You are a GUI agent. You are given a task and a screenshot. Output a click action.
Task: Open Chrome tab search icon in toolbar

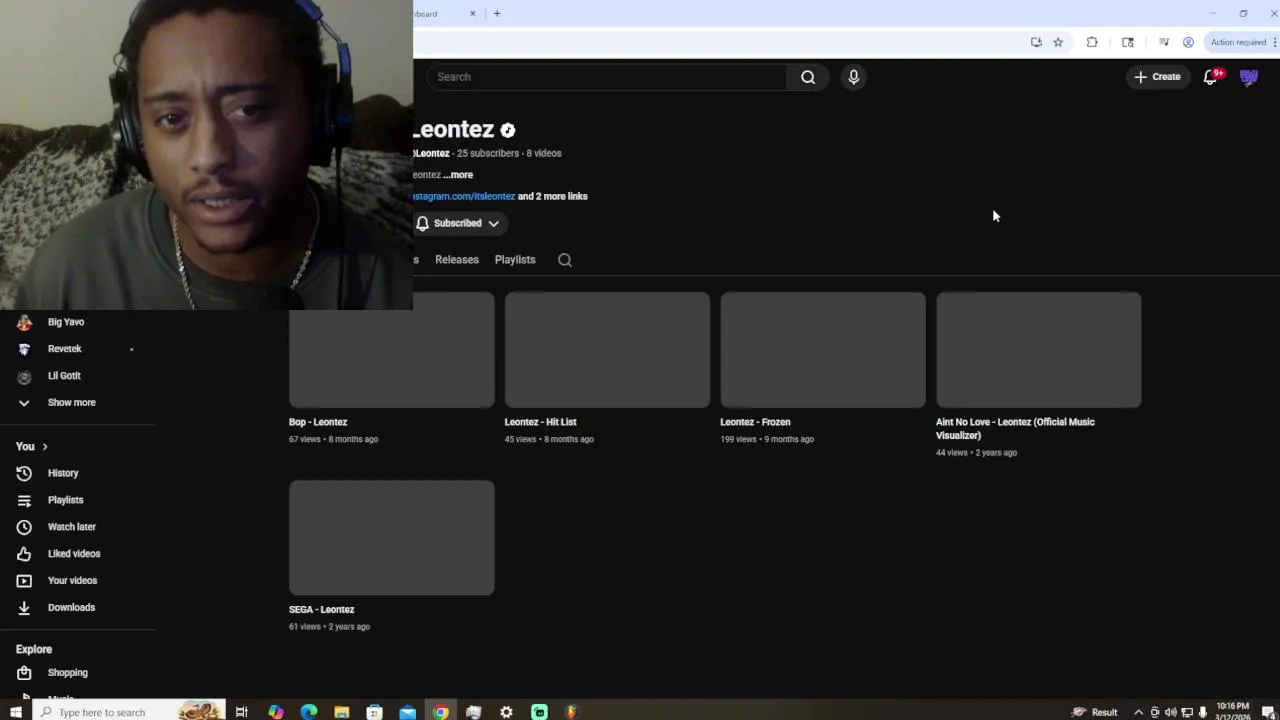(x=1128, y=42)
